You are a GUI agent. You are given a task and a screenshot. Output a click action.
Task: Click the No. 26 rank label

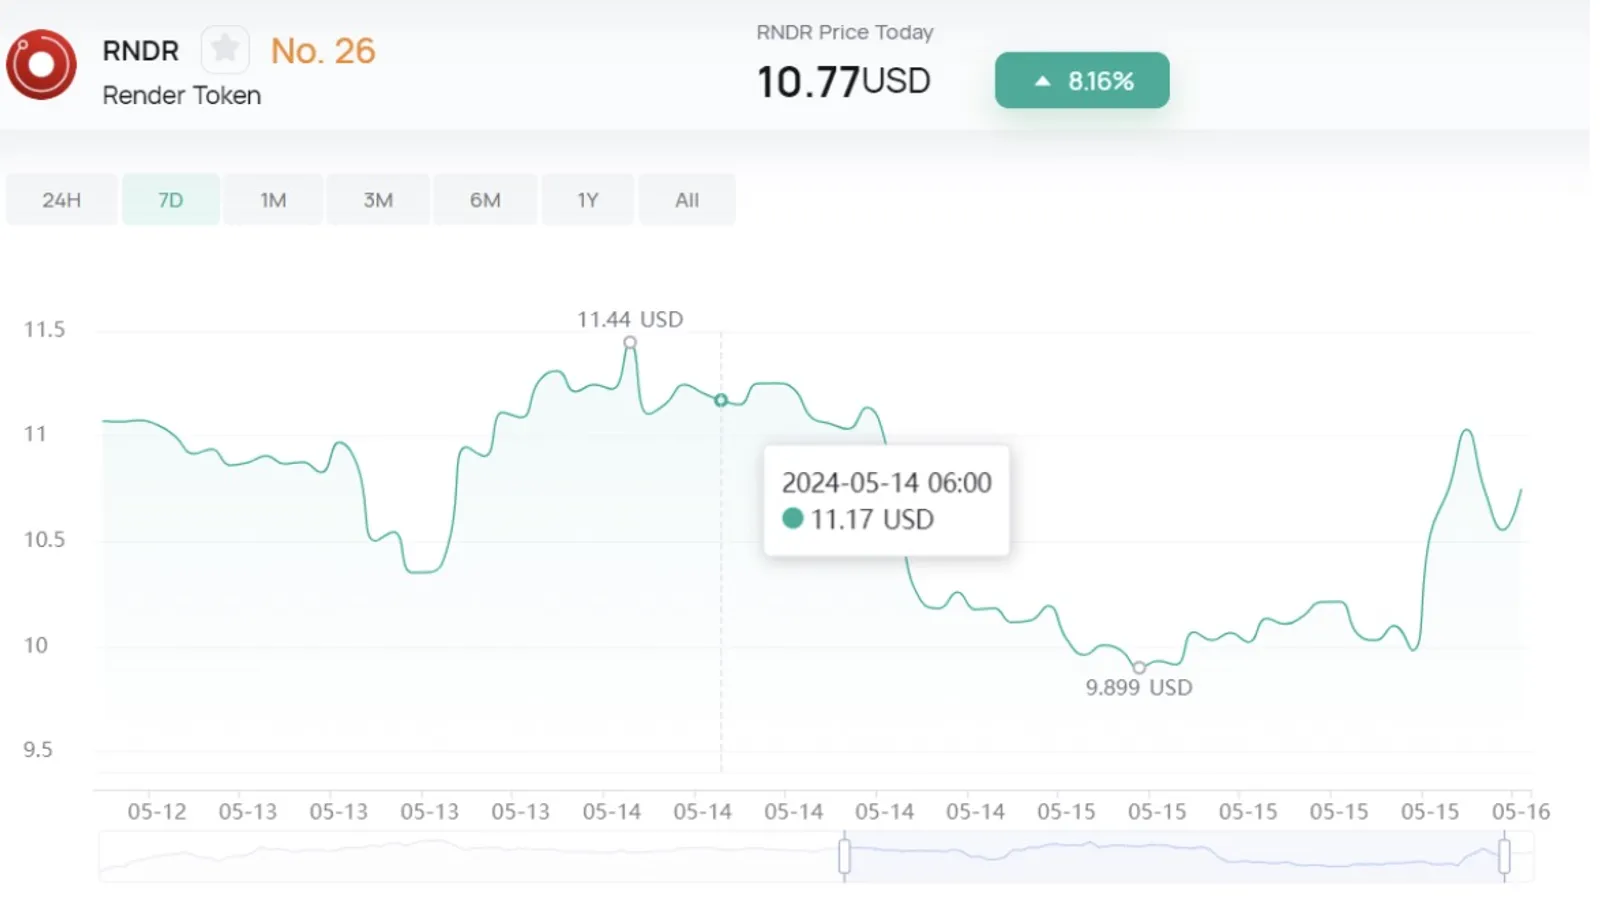pos(323,51)
